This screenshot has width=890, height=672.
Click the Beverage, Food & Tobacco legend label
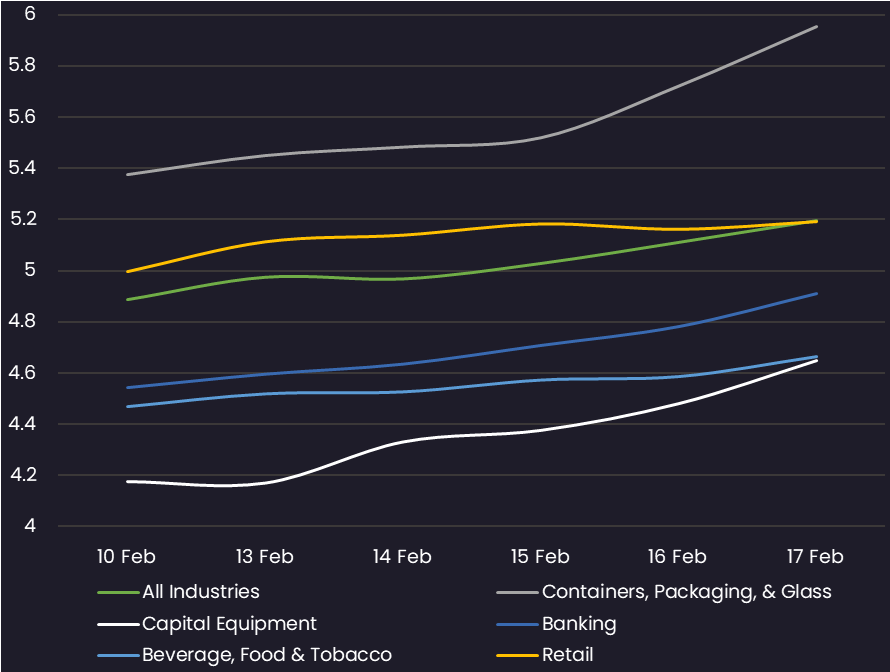[x=267, y=655]
